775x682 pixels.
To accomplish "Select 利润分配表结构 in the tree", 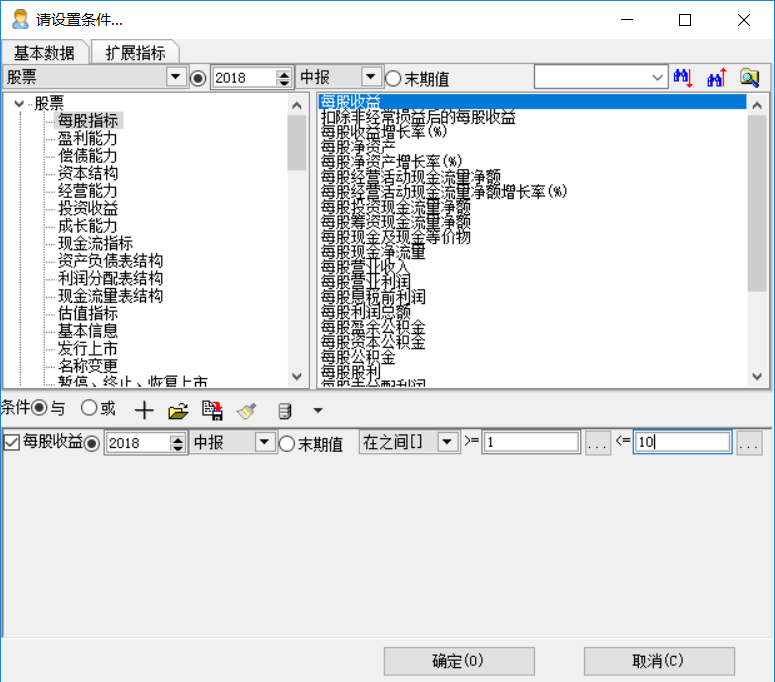I will click(x=110, y=278).
